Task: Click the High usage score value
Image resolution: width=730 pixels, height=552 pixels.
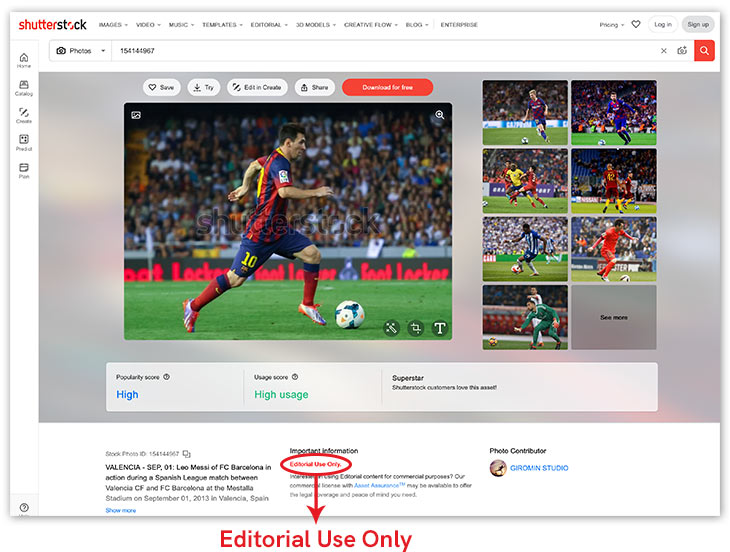Action: 281,395
